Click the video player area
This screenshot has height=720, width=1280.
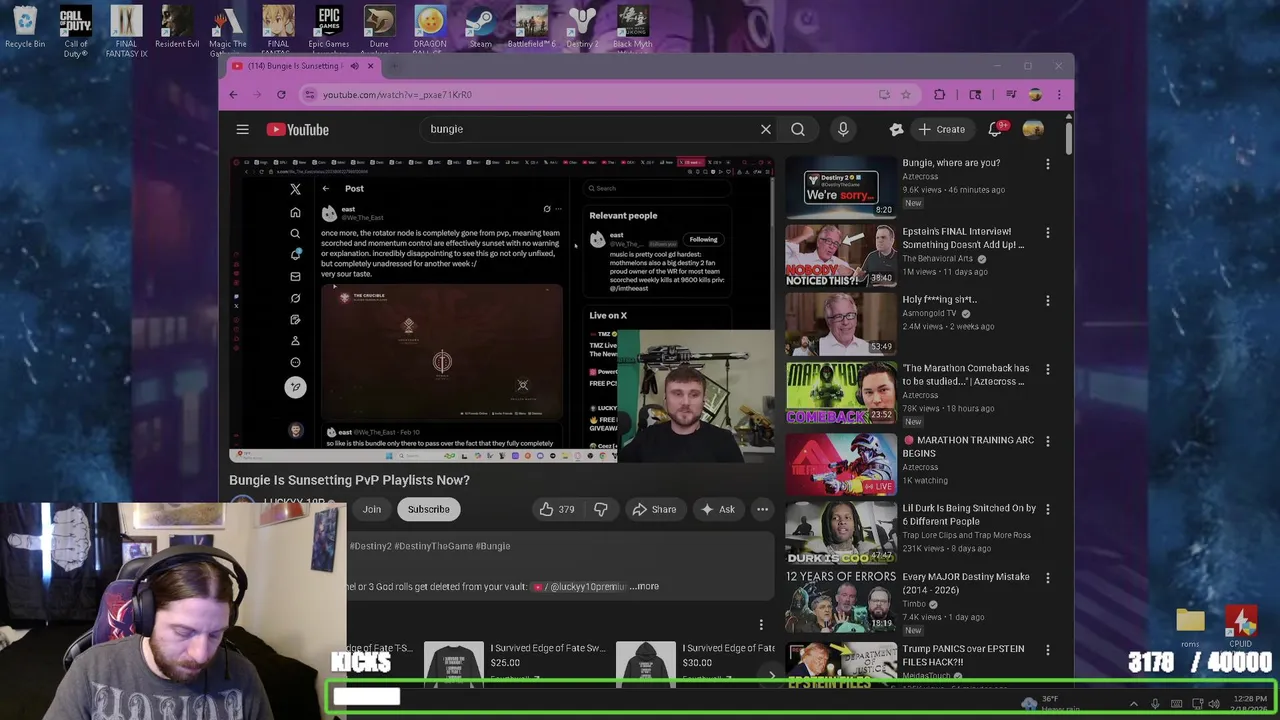[501, 309]
